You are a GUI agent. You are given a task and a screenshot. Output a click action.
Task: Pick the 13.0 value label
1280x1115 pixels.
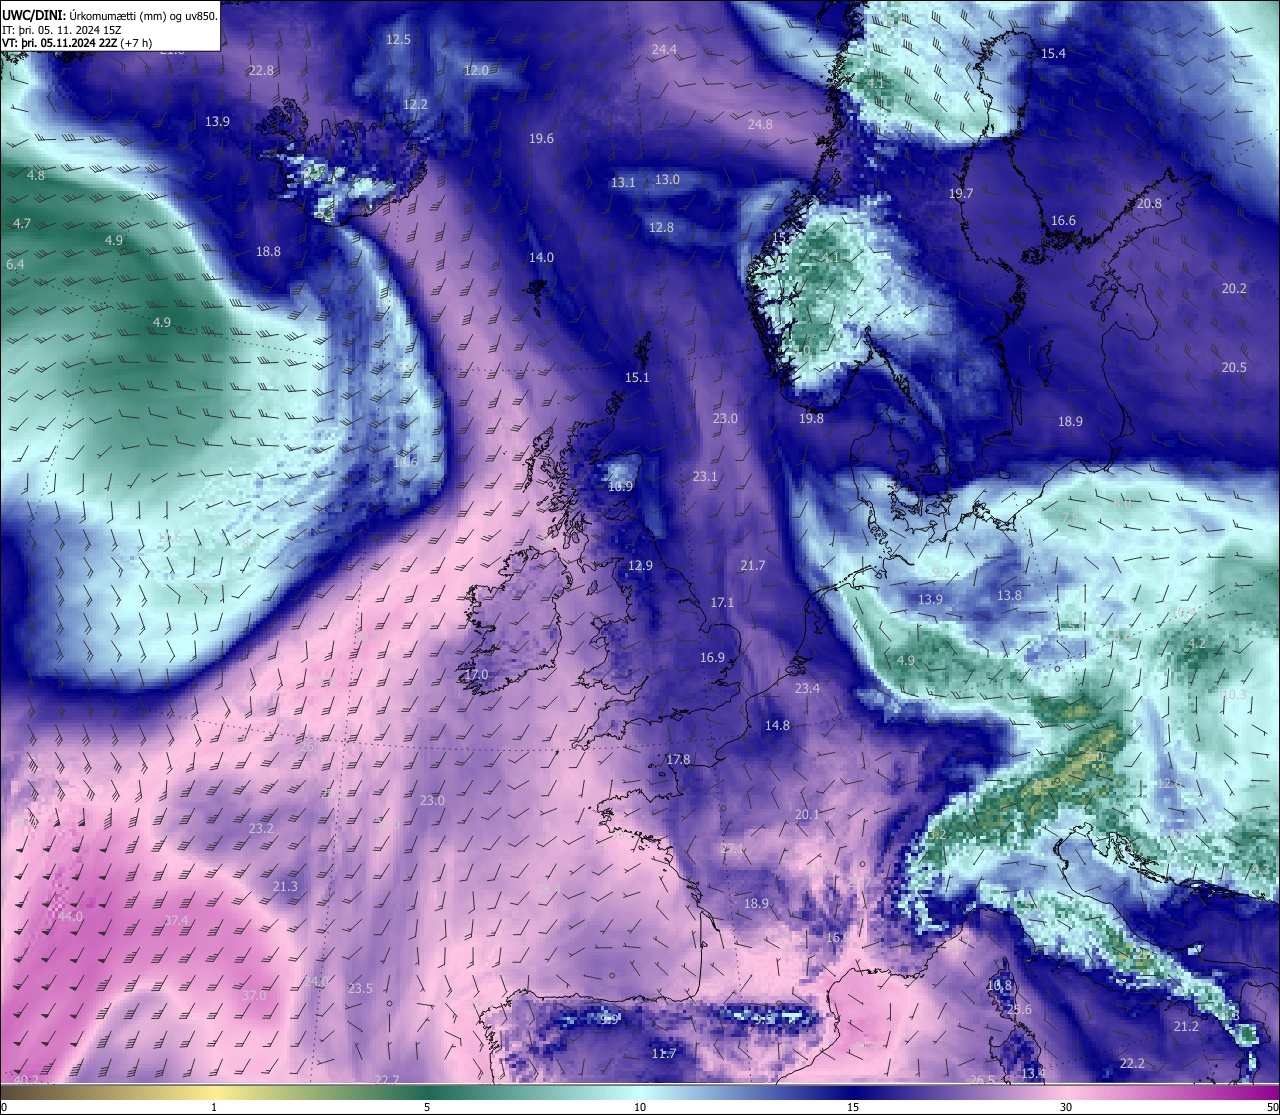[667, 180]
